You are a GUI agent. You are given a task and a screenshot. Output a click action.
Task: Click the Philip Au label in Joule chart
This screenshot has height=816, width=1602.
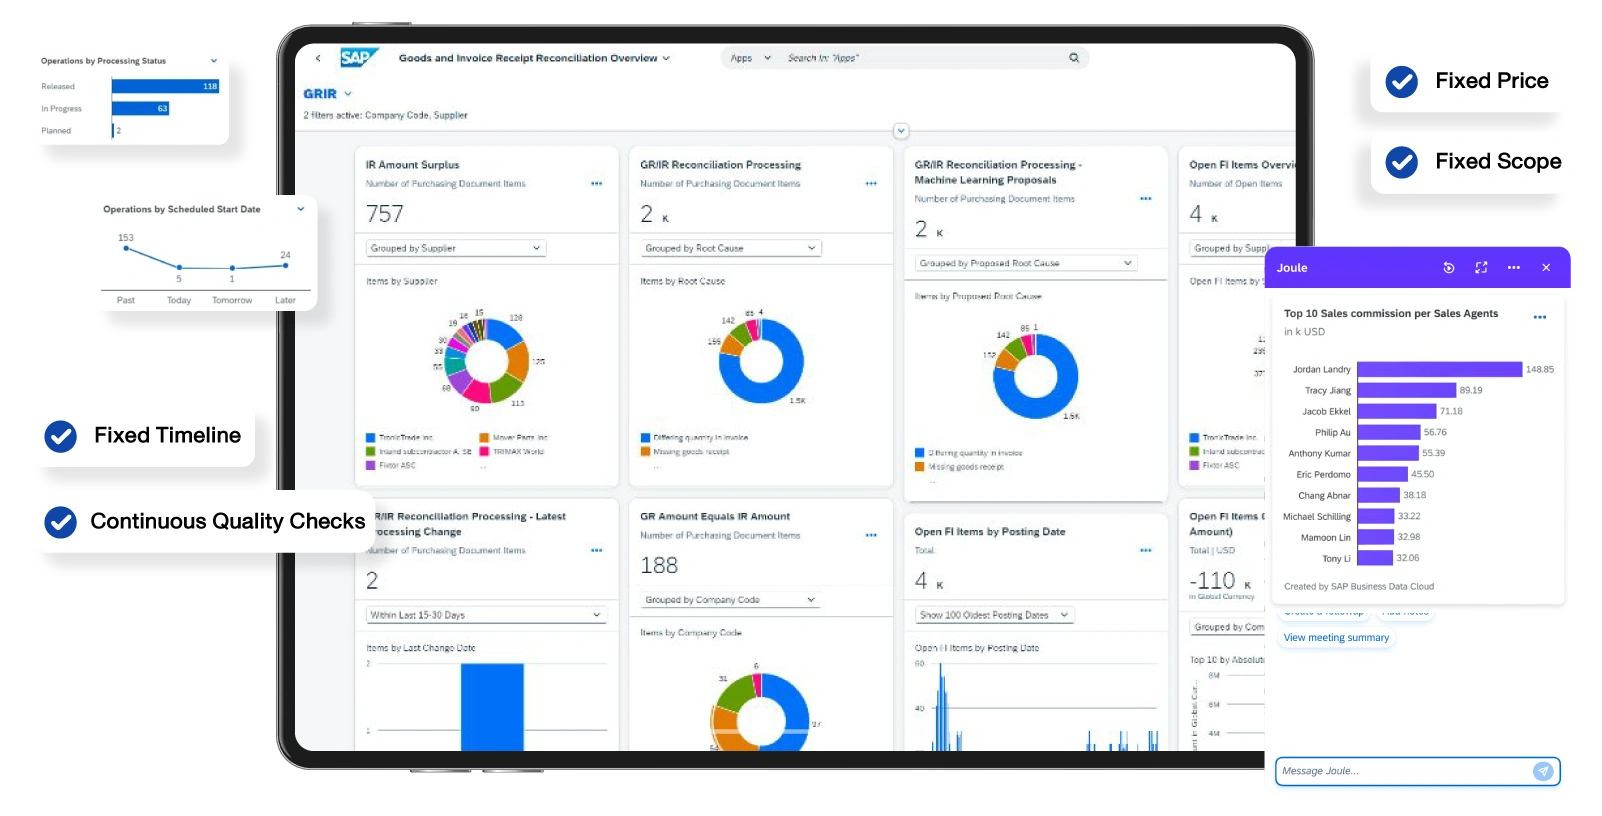[1333, 433]
